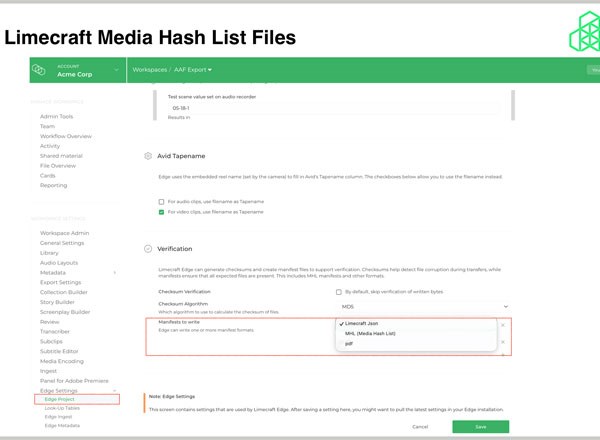This screenshot has width=600, height=440.
Task: Open Subtitle Editor settings
Action: point(59,351)
